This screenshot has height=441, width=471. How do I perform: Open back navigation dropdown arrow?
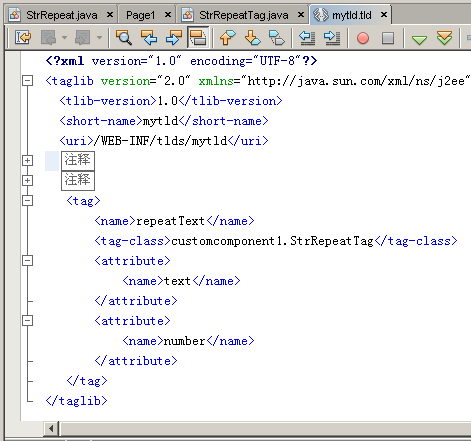coord(65,38)
